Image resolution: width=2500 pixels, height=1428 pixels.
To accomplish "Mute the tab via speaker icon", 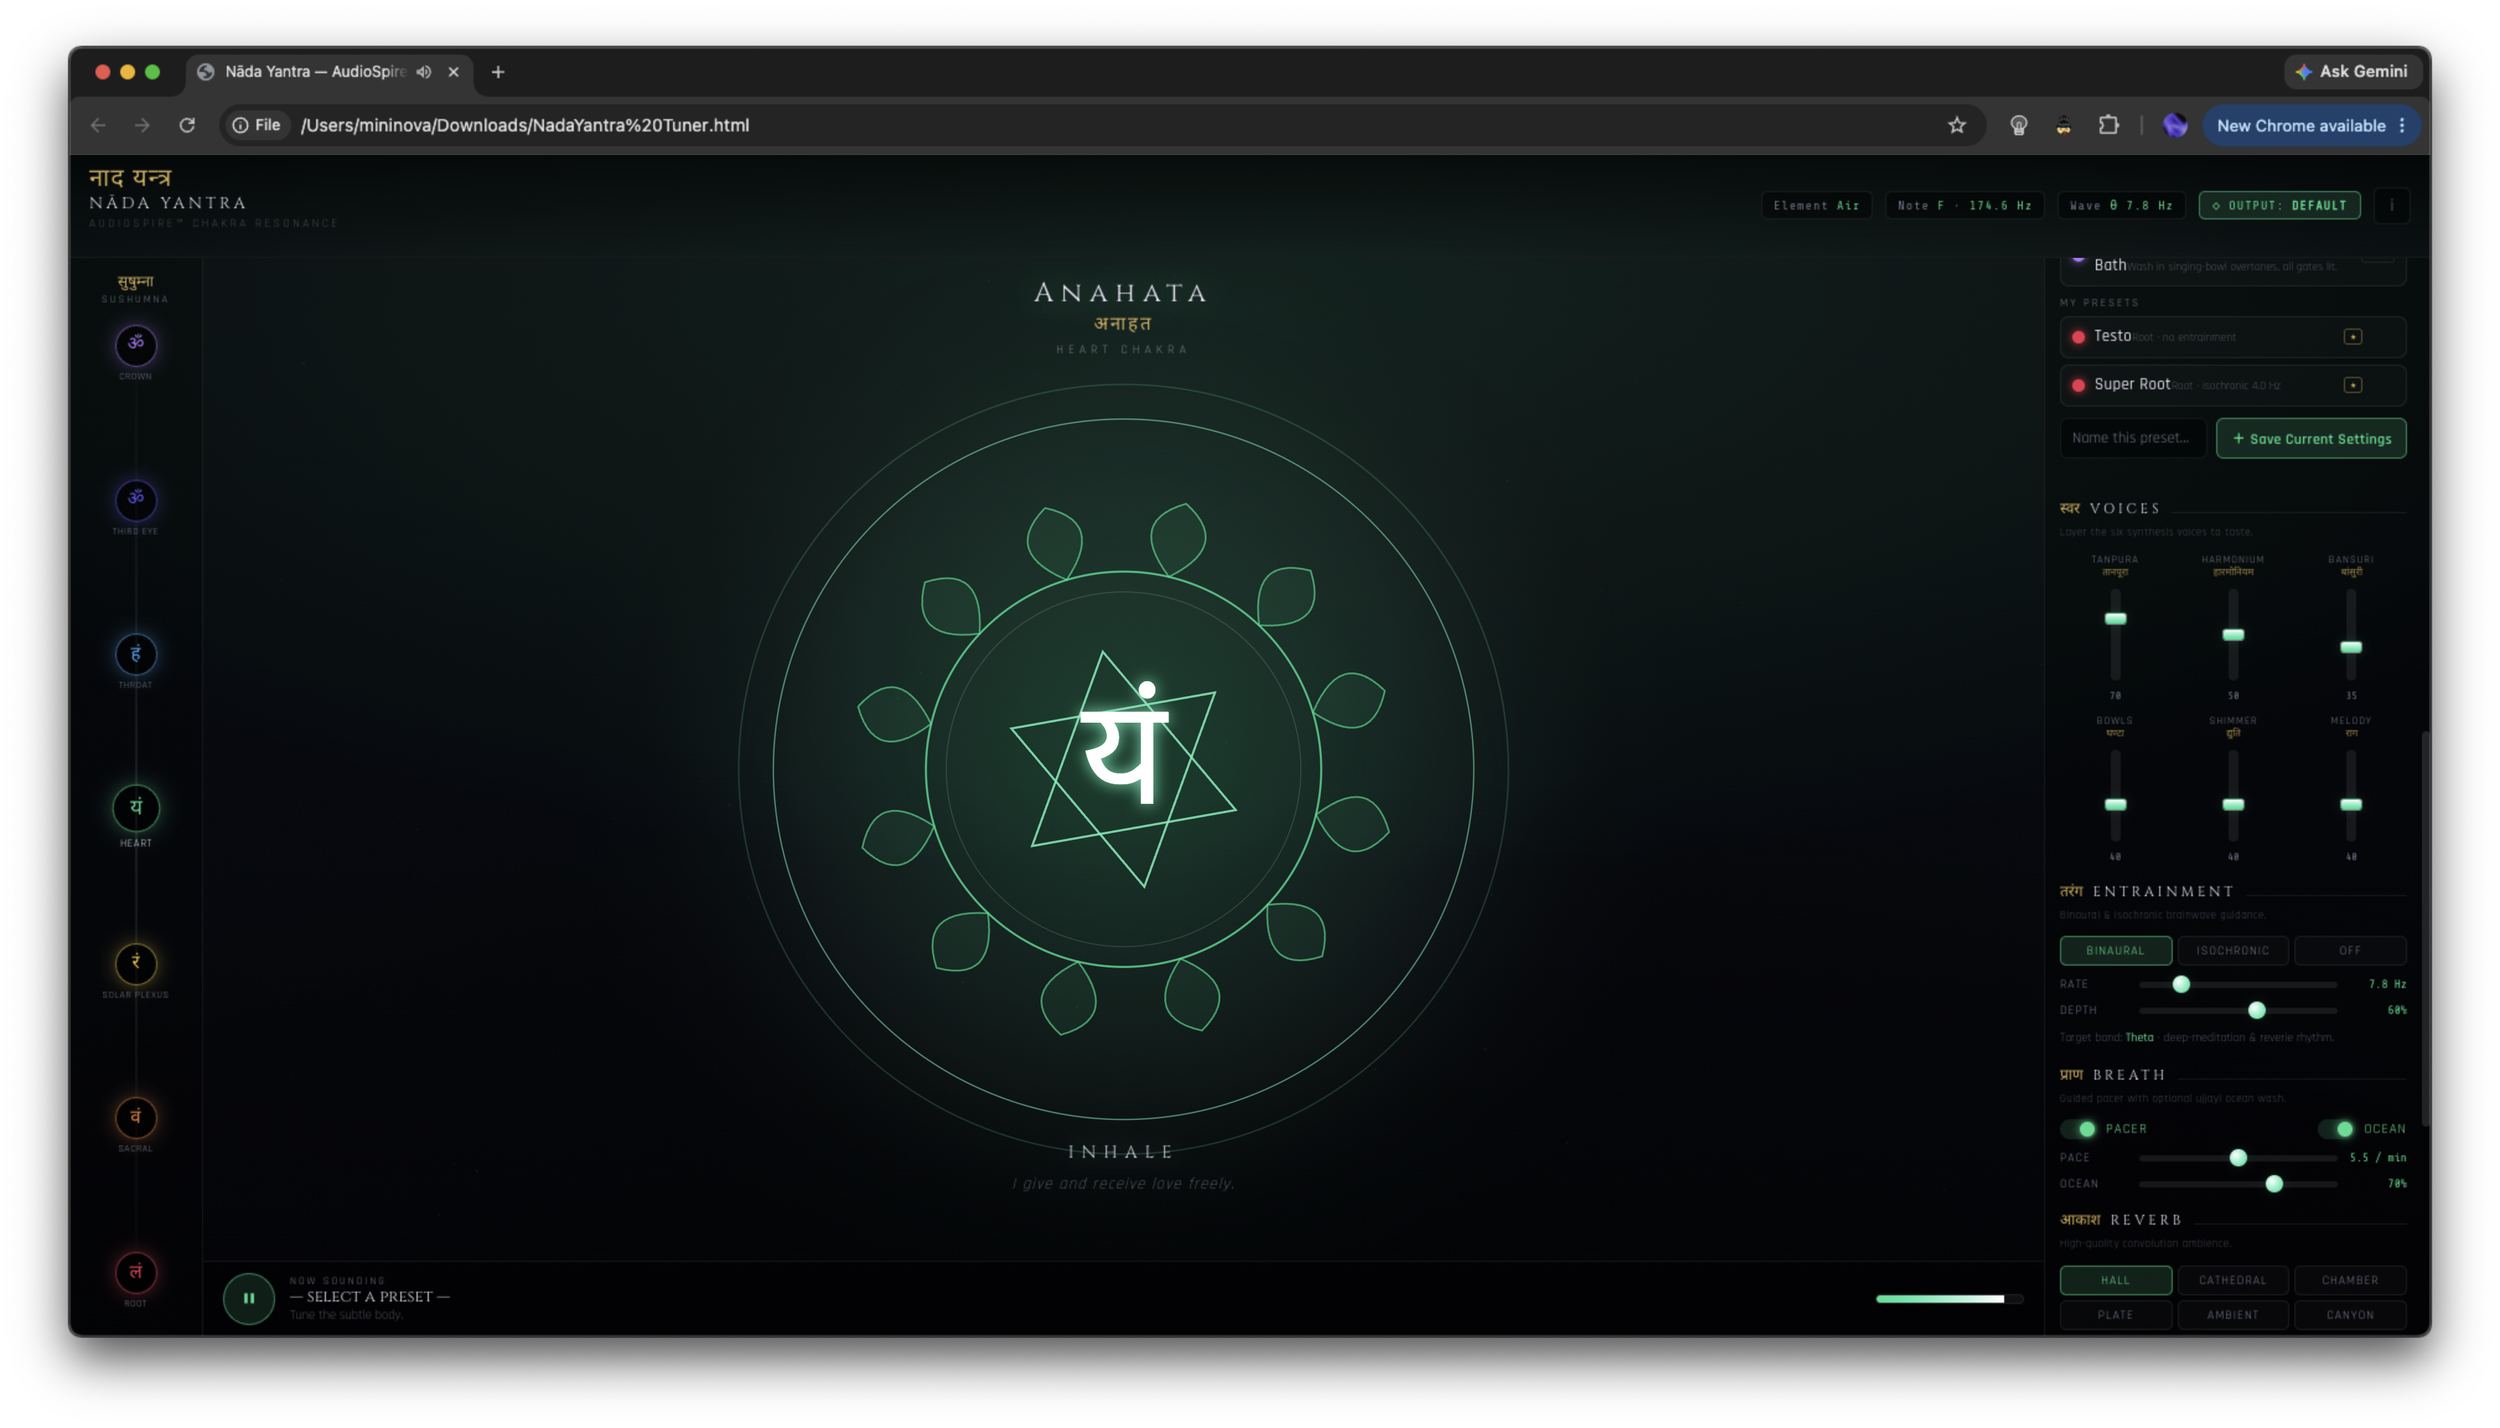I will point(424,72).
